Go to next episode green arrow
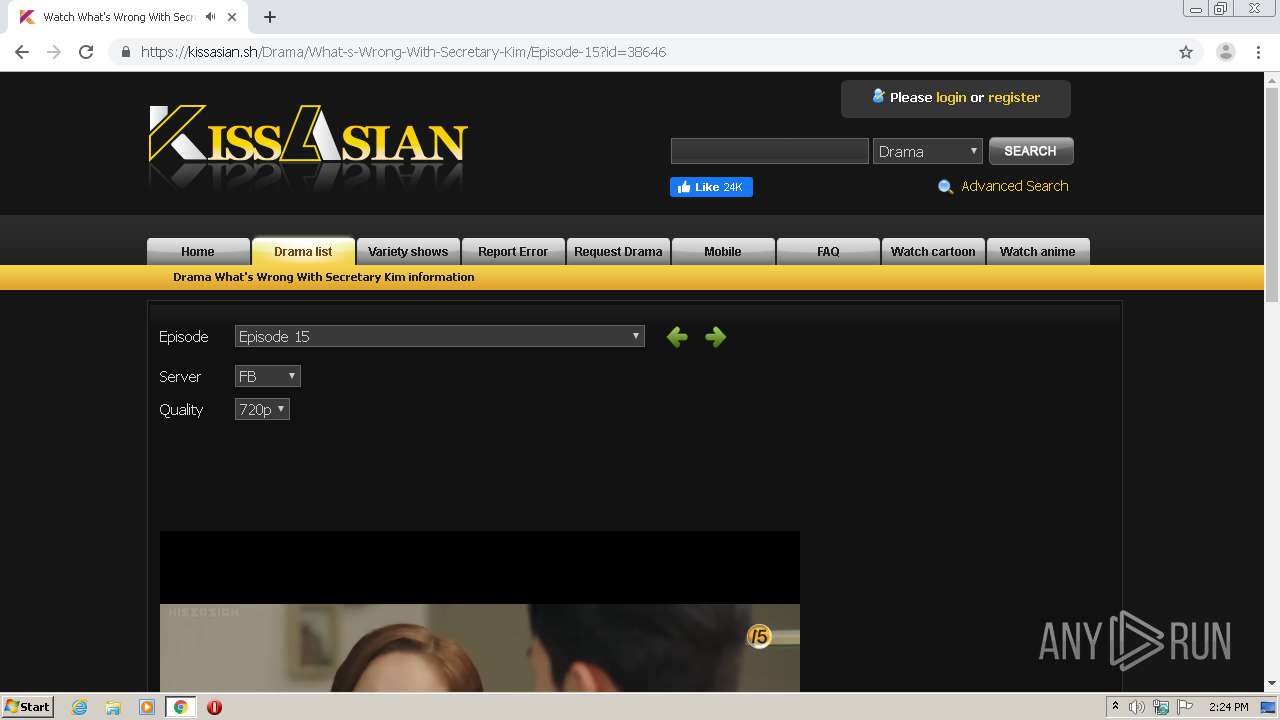Screen dimensions: 1280x720 click(x=715, y=337)
